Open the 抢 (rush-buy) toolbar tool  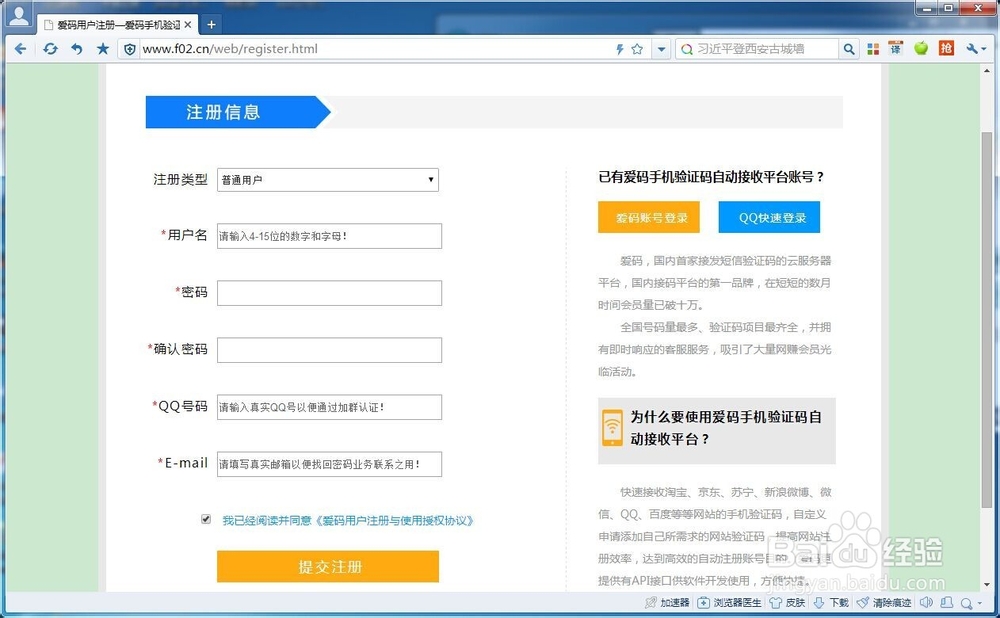click(x=946, y=48)
